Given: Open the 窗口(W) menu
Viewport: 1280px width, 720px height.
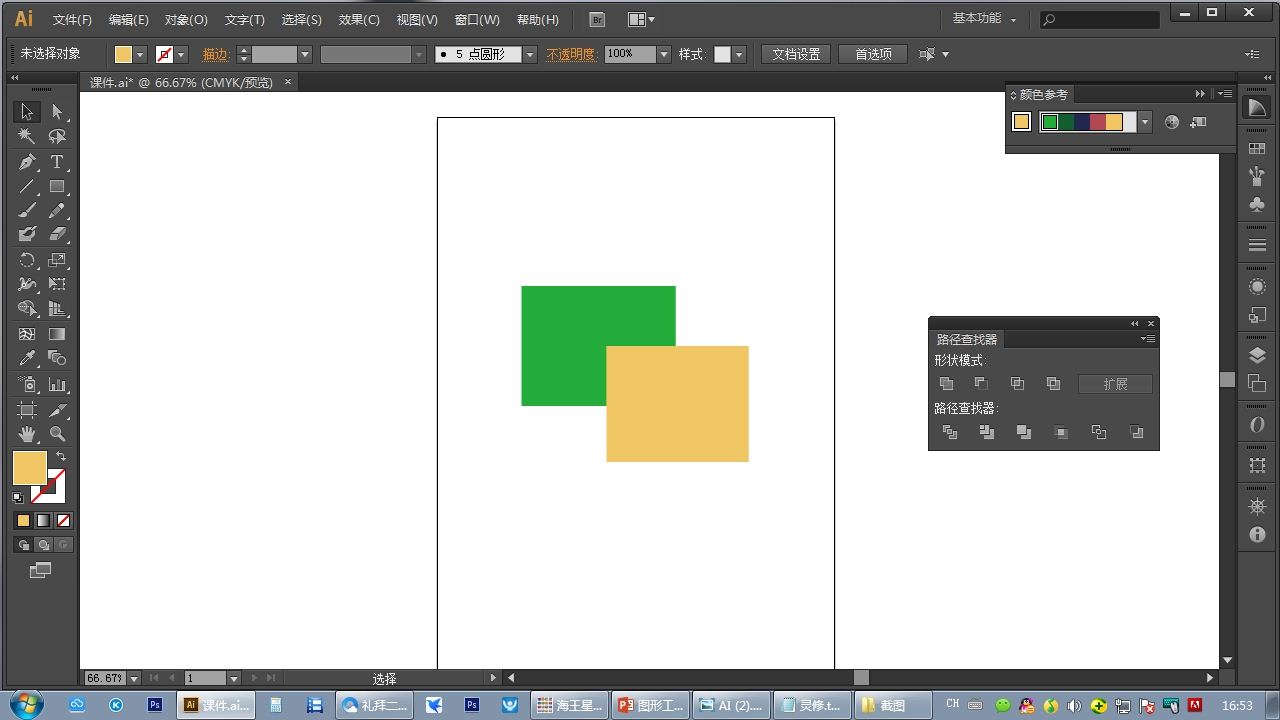Looking at the screenshot, I should click(477, 20).
